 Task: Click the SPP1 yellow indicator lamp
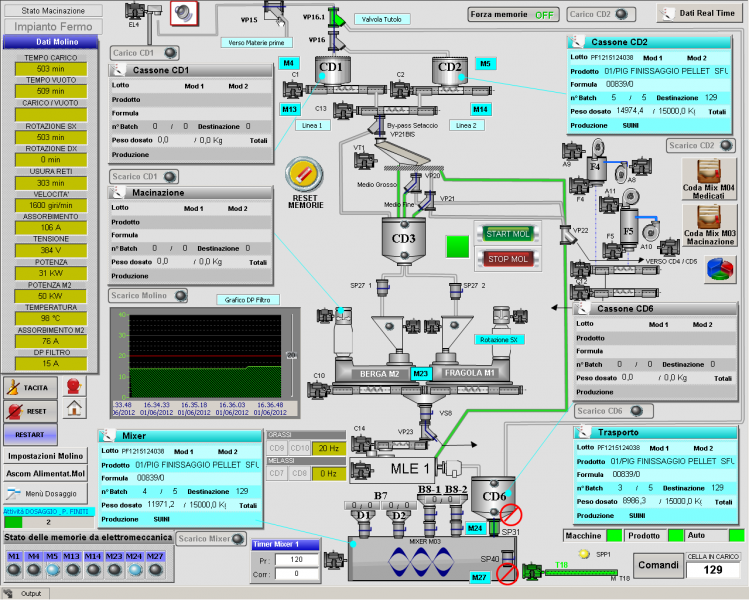(584, 554)
